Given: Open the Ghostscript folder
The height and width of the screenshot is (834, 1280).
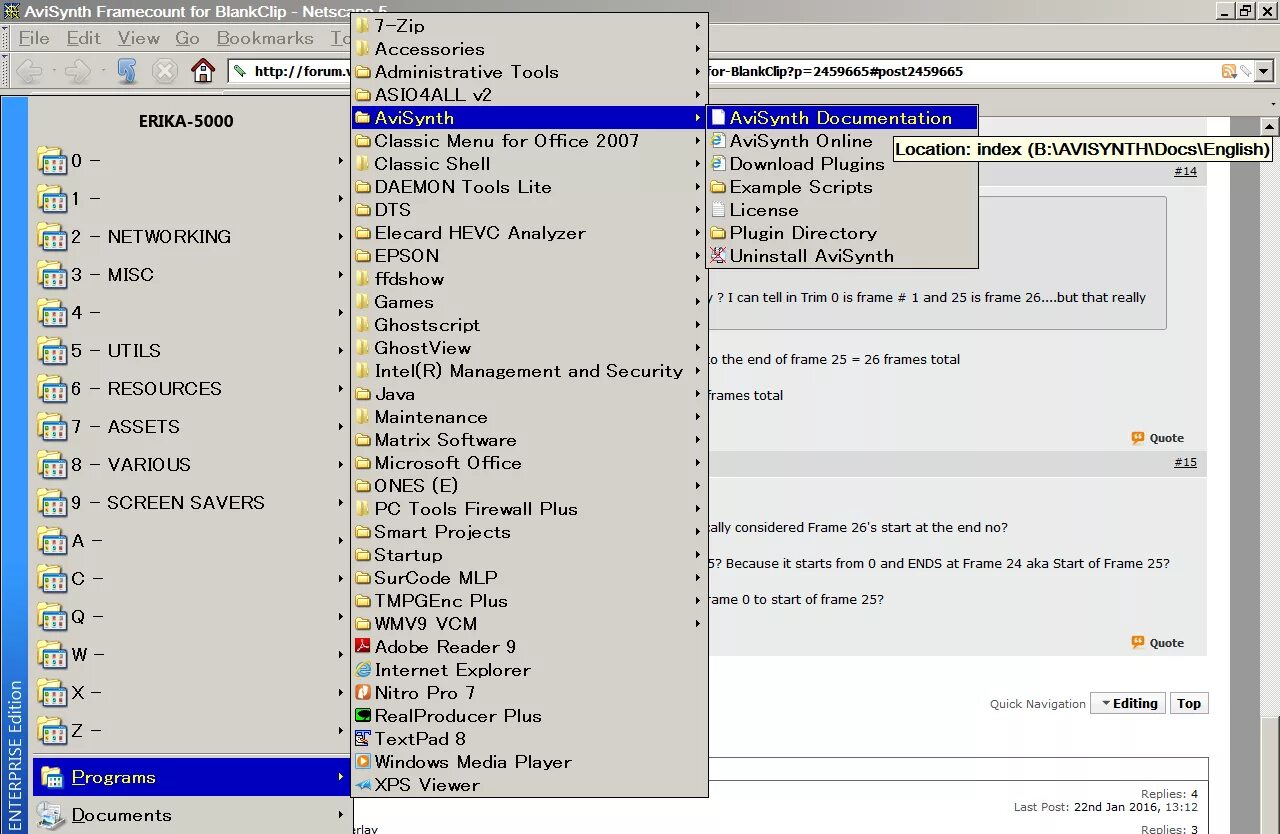Looking at the screenshot, I should (530, 325).
